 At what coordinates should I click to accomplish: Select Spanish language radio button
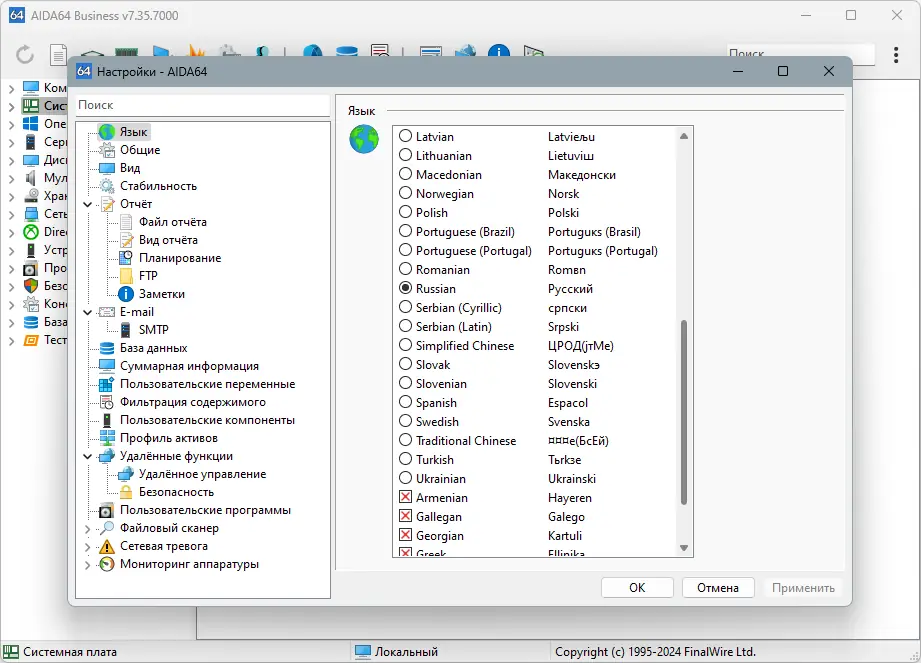click(x=405, y=402)
